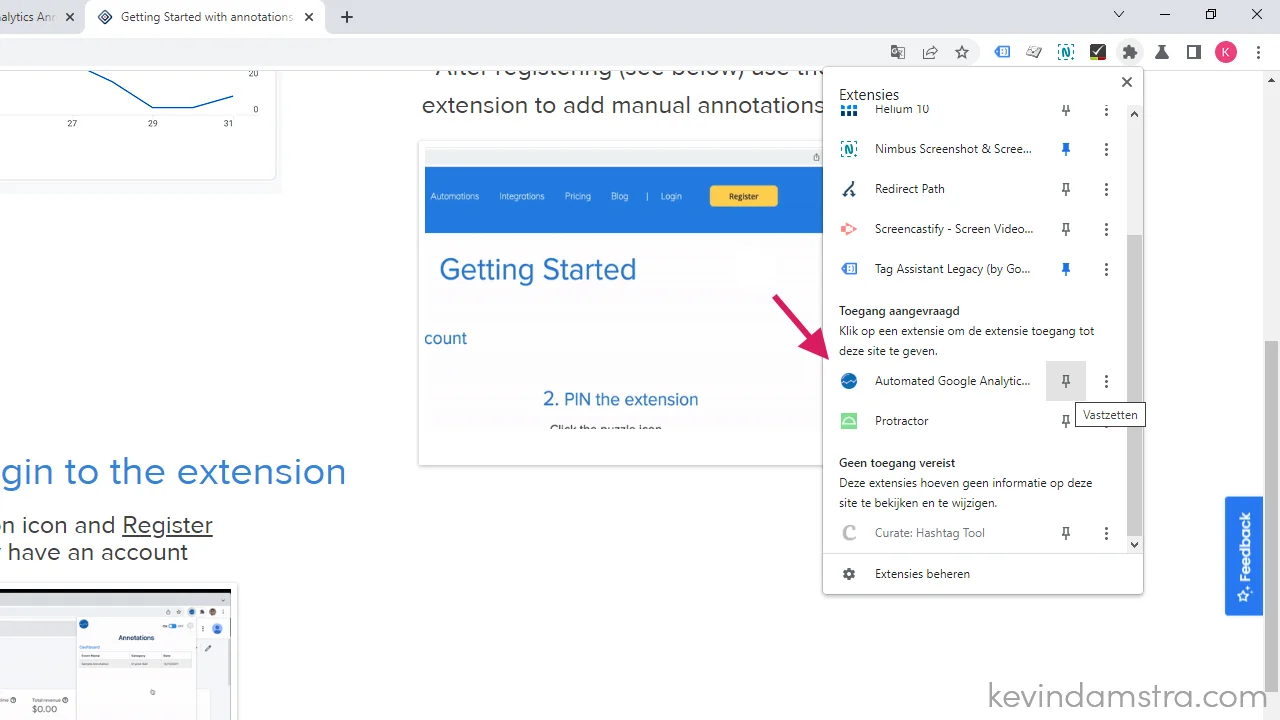The height and width of the screenshot is (720, 1280).
Task: Open the K profile avatar
Action: (x=1226, y=52)
